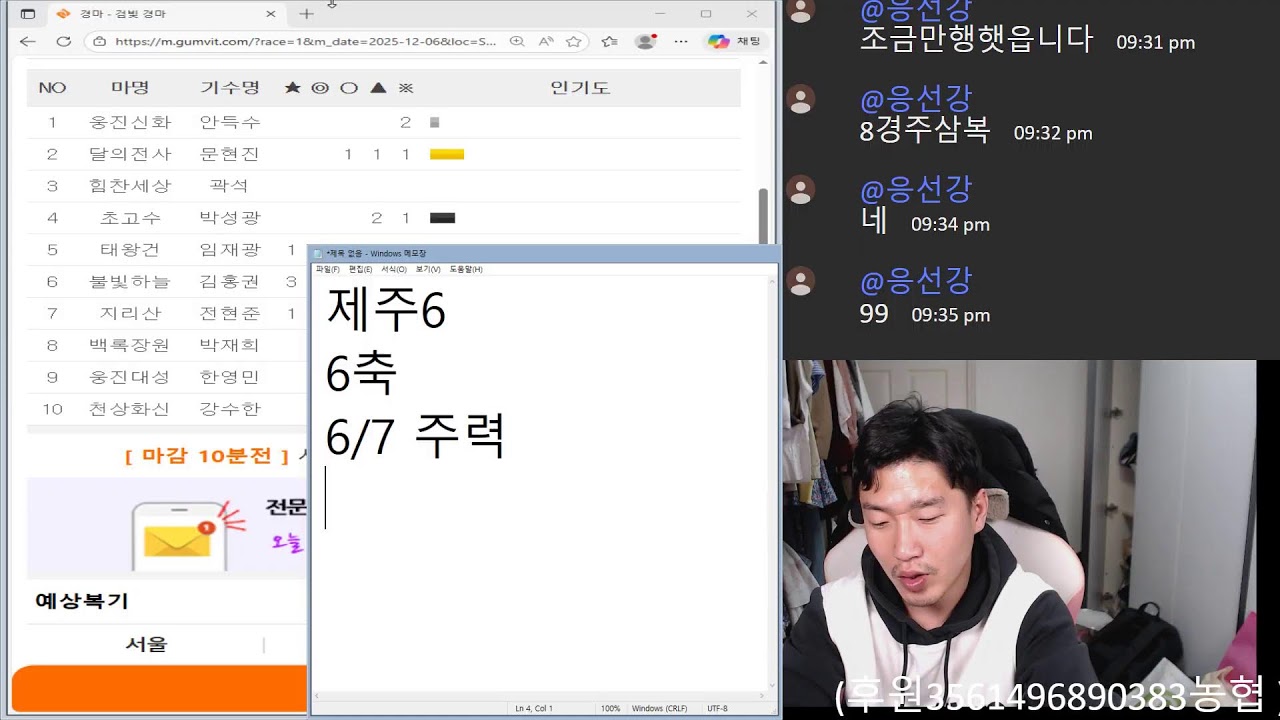This screenshot has width=1280, height=720.
Task: Close the 경마 - 검빛 경마 tab
Action: click(x=270, y=14)
